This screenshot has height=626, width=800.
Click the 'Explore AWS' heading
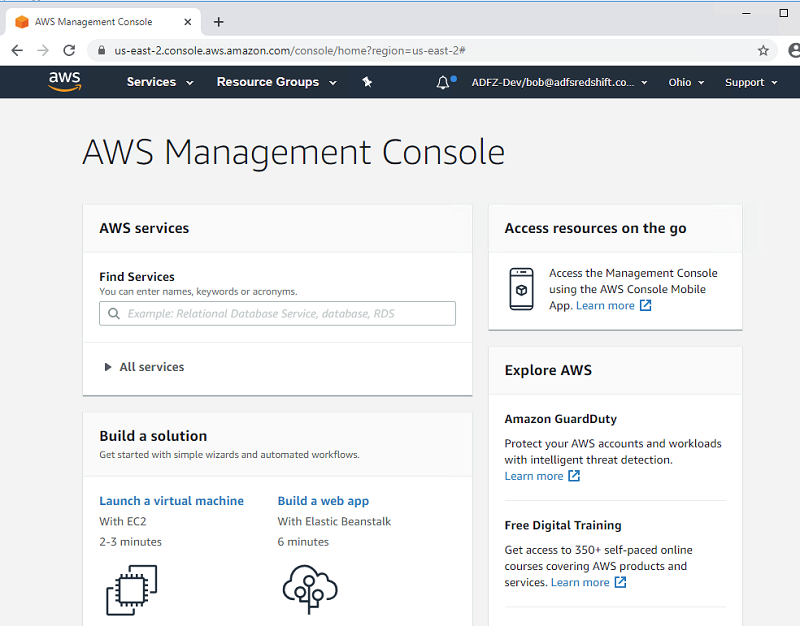(x=548, y=370)
